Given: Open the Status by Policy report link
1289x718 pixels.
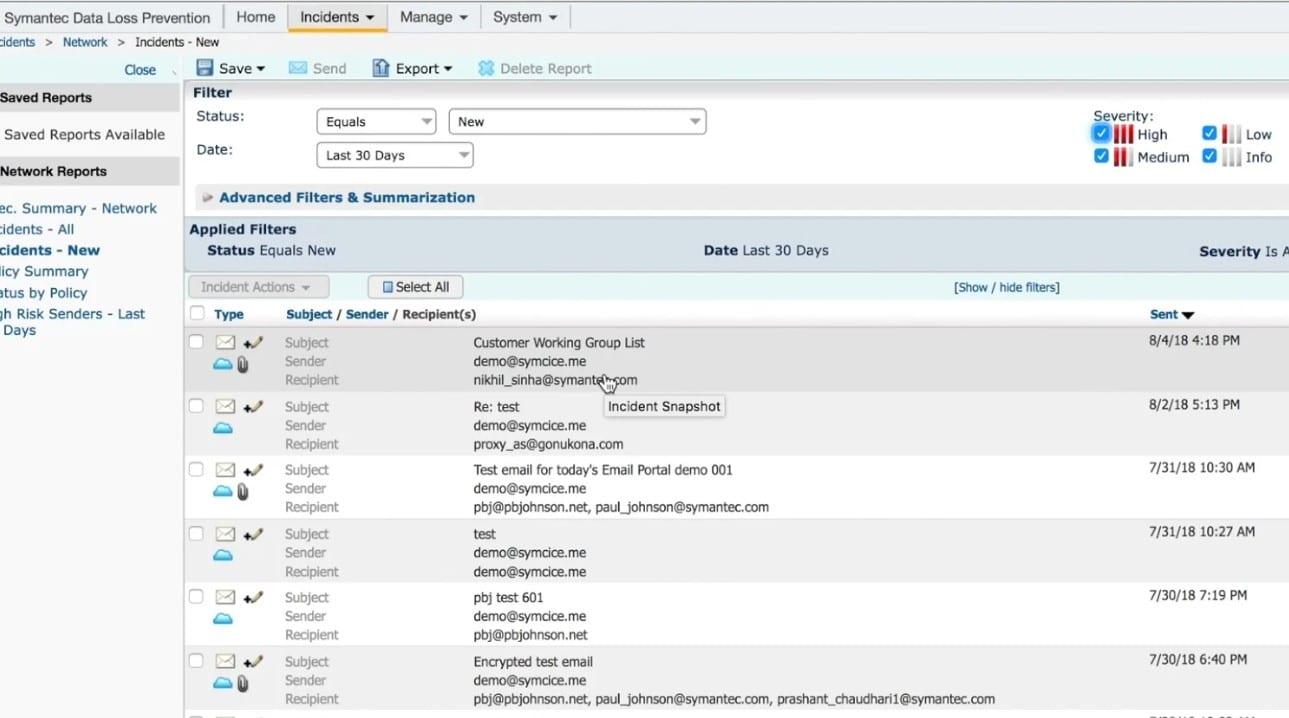Looking at the screenshot, I should click(x=44, y=292).
